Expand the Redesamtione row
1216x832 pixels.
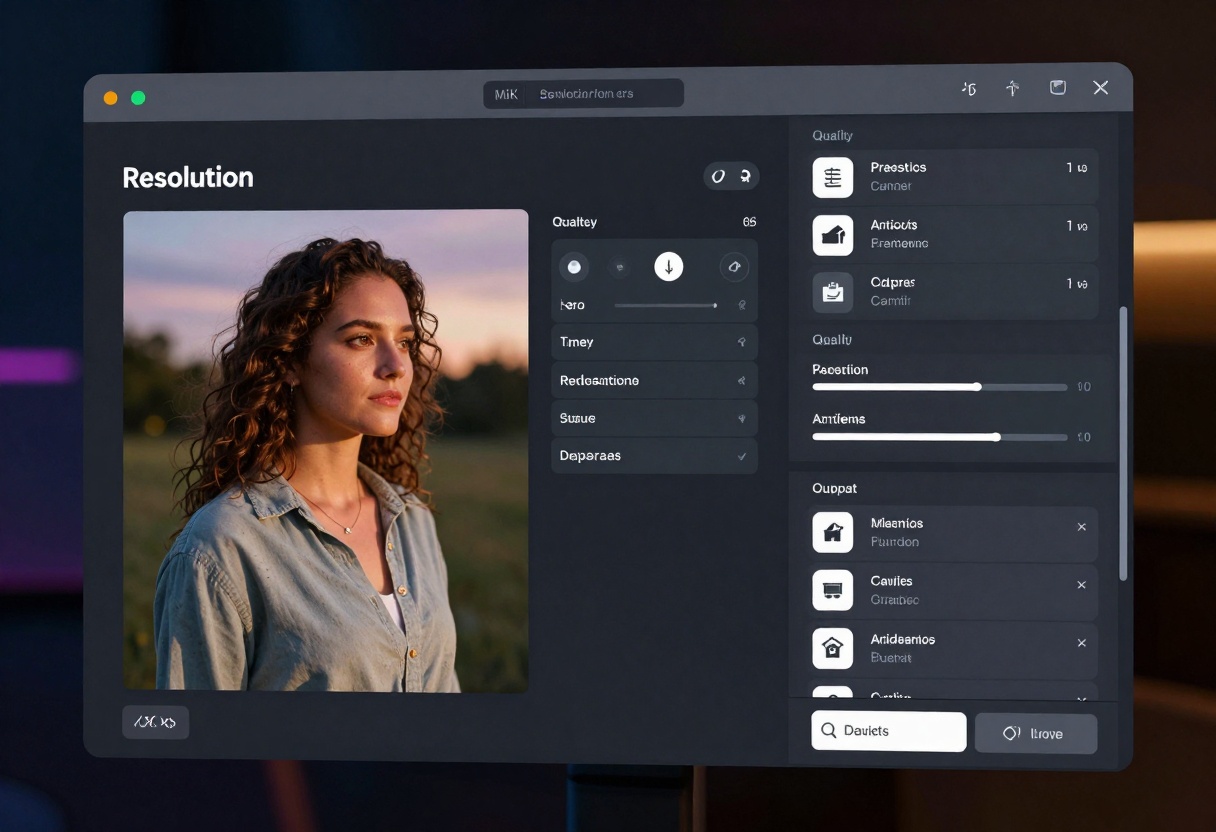(x=654, y=380)
